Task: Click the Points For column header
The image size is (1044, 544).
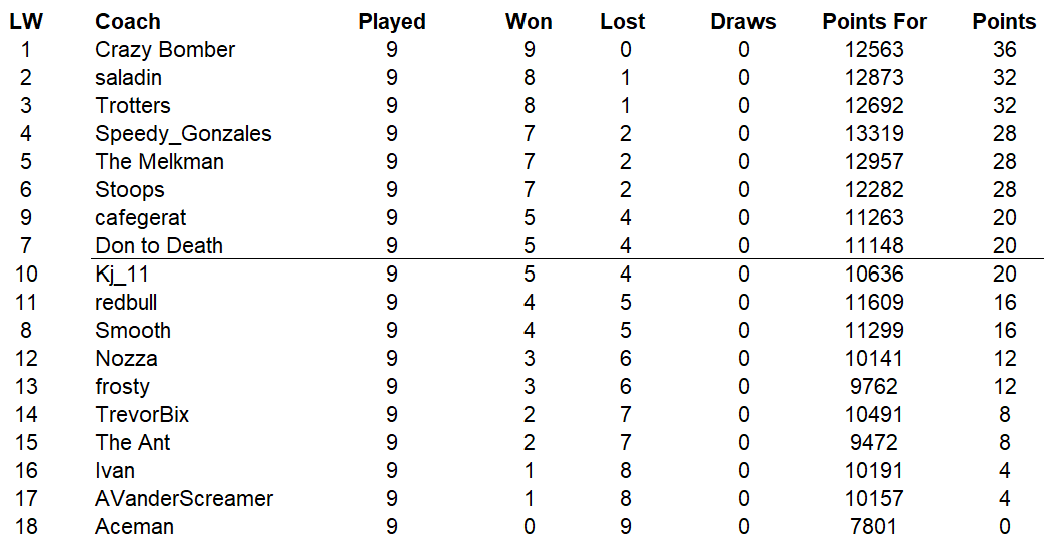Action: pos(874,22)
